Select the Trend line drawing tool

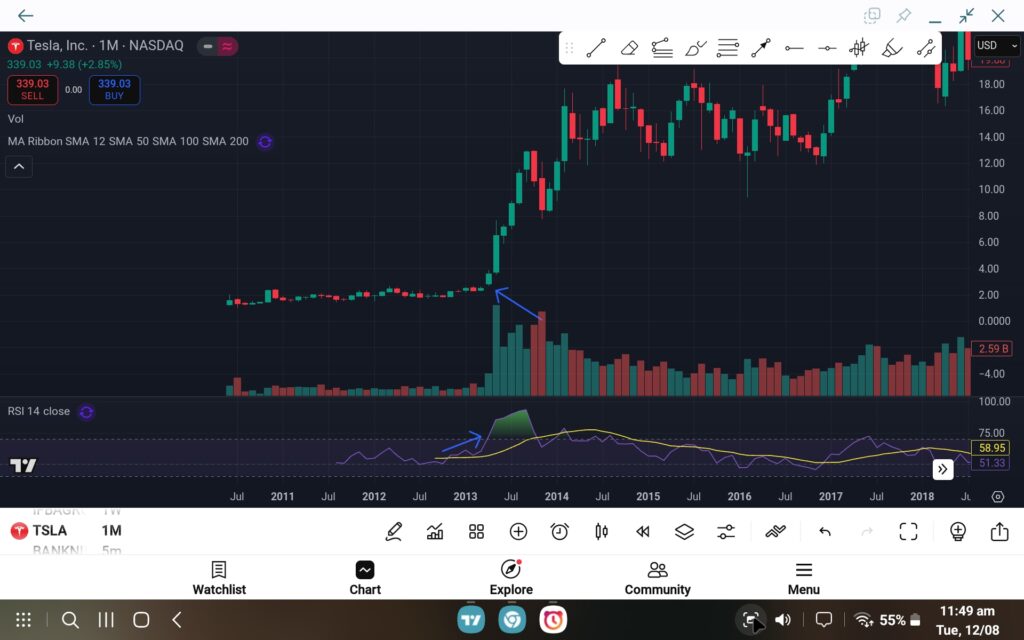[x=596, y=48]
